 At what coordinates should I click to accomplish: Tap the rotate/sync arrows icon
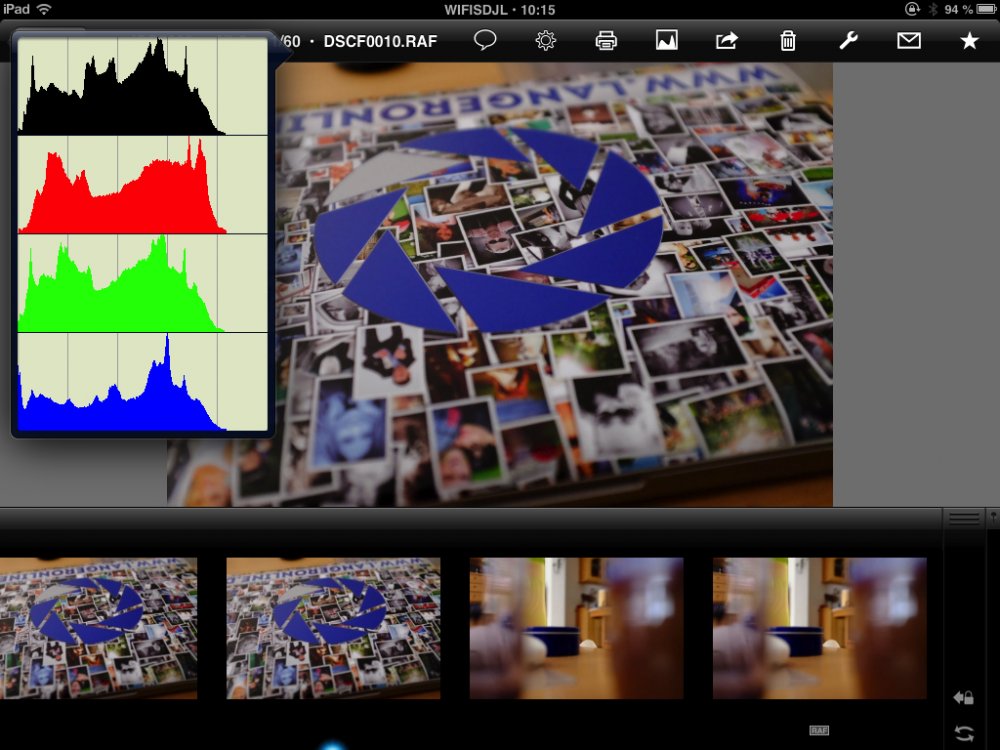pos(964,733)
